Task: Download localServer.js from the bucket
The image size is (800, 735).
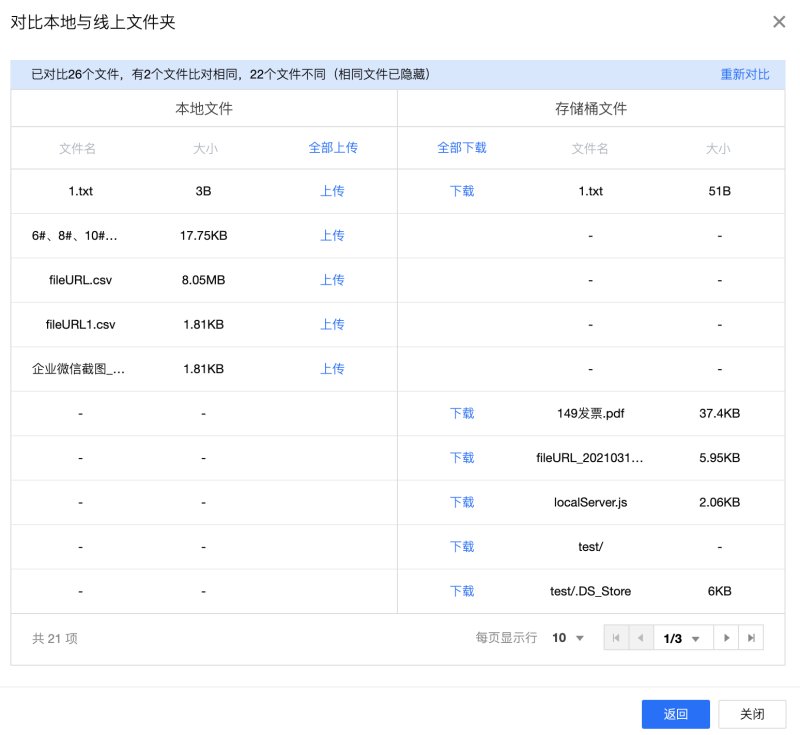Action: 462,502
